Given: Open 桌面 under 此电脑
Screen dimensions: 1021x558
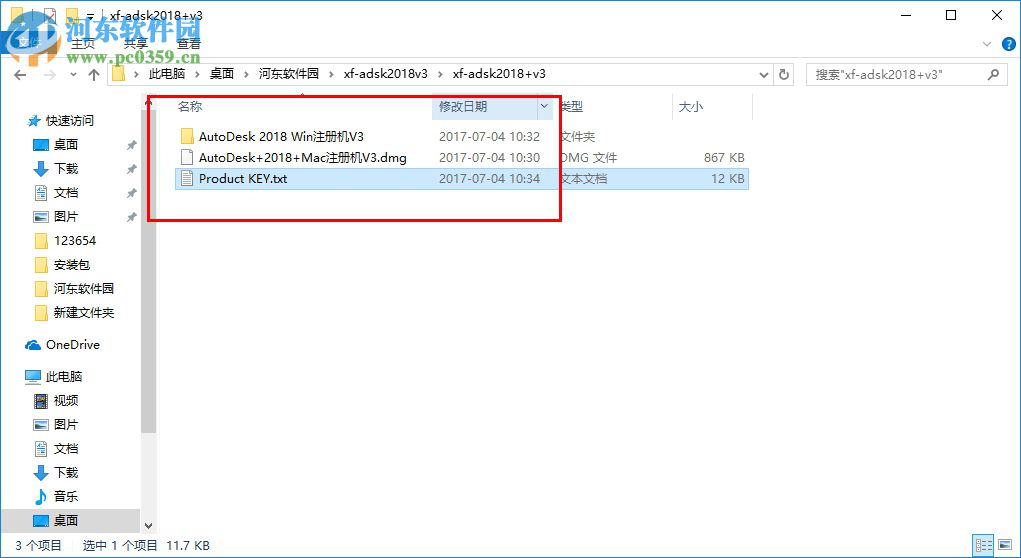Looking at the screenshot, I should point(66,520).
